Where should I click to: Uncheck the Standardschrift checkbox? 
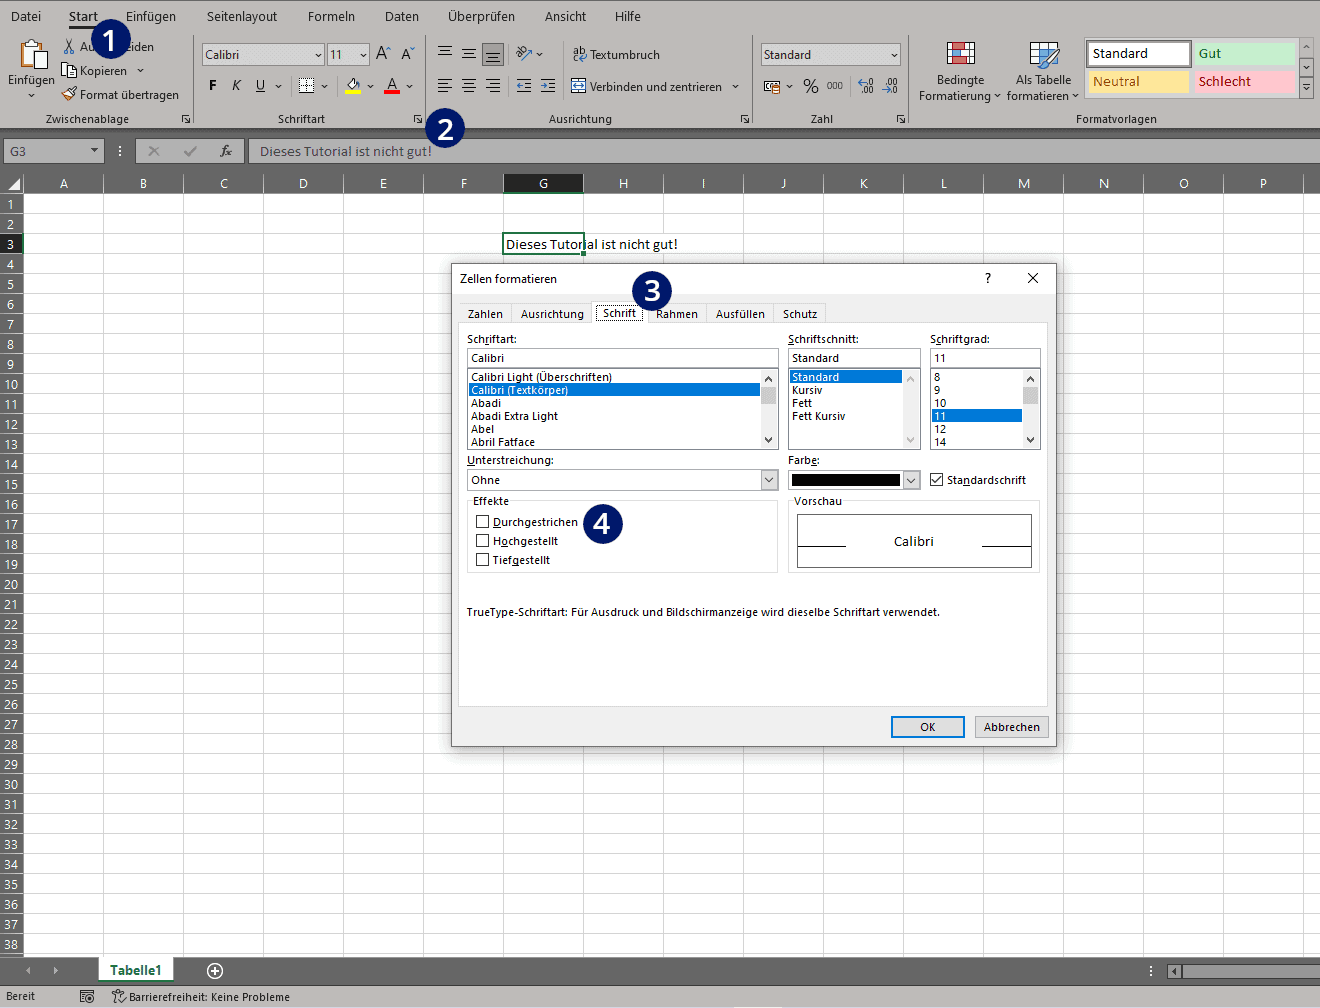click(x=936, y=479)
